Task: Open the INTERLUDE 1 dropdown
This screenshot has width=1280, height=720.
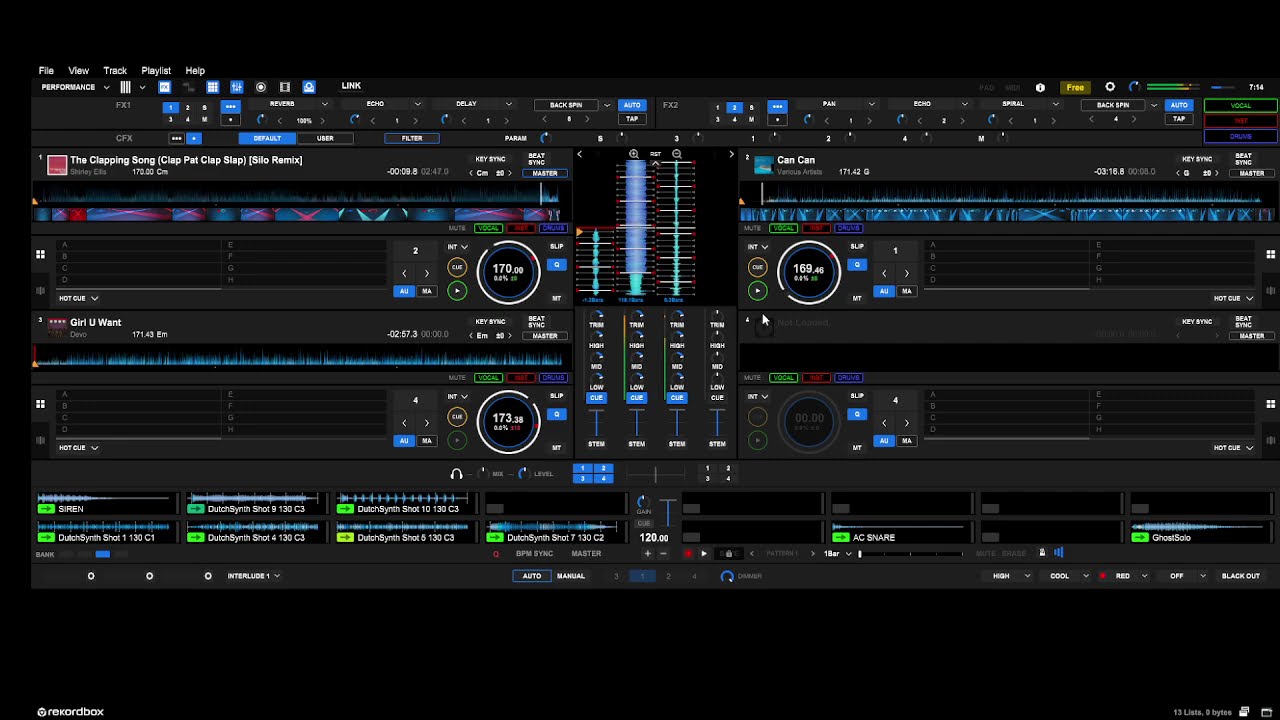Action: [253, 576]
